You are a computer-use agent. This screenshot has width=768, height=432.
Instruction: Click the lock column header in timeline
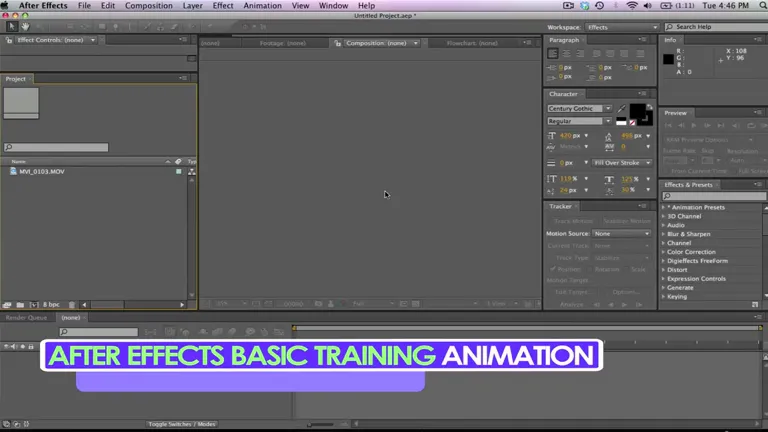coord(31,346)
